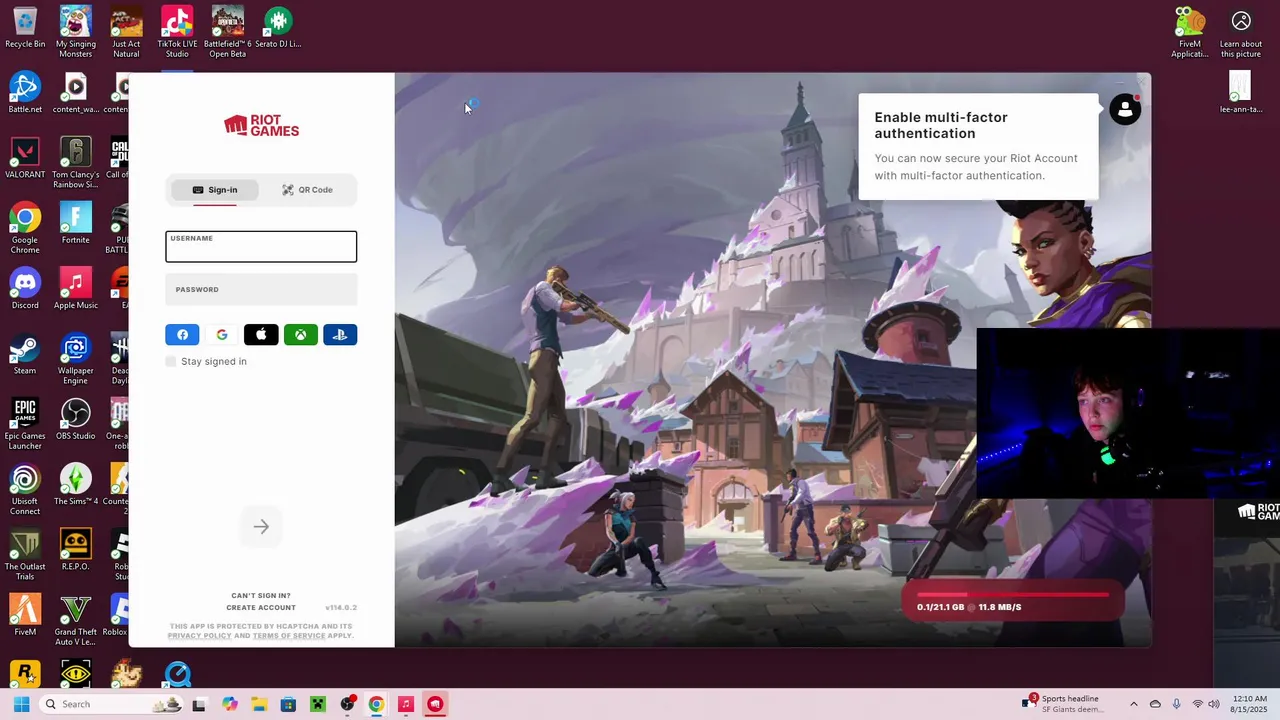
Task: Open Task View from the taskbar
Action: (x=199, y=704)
